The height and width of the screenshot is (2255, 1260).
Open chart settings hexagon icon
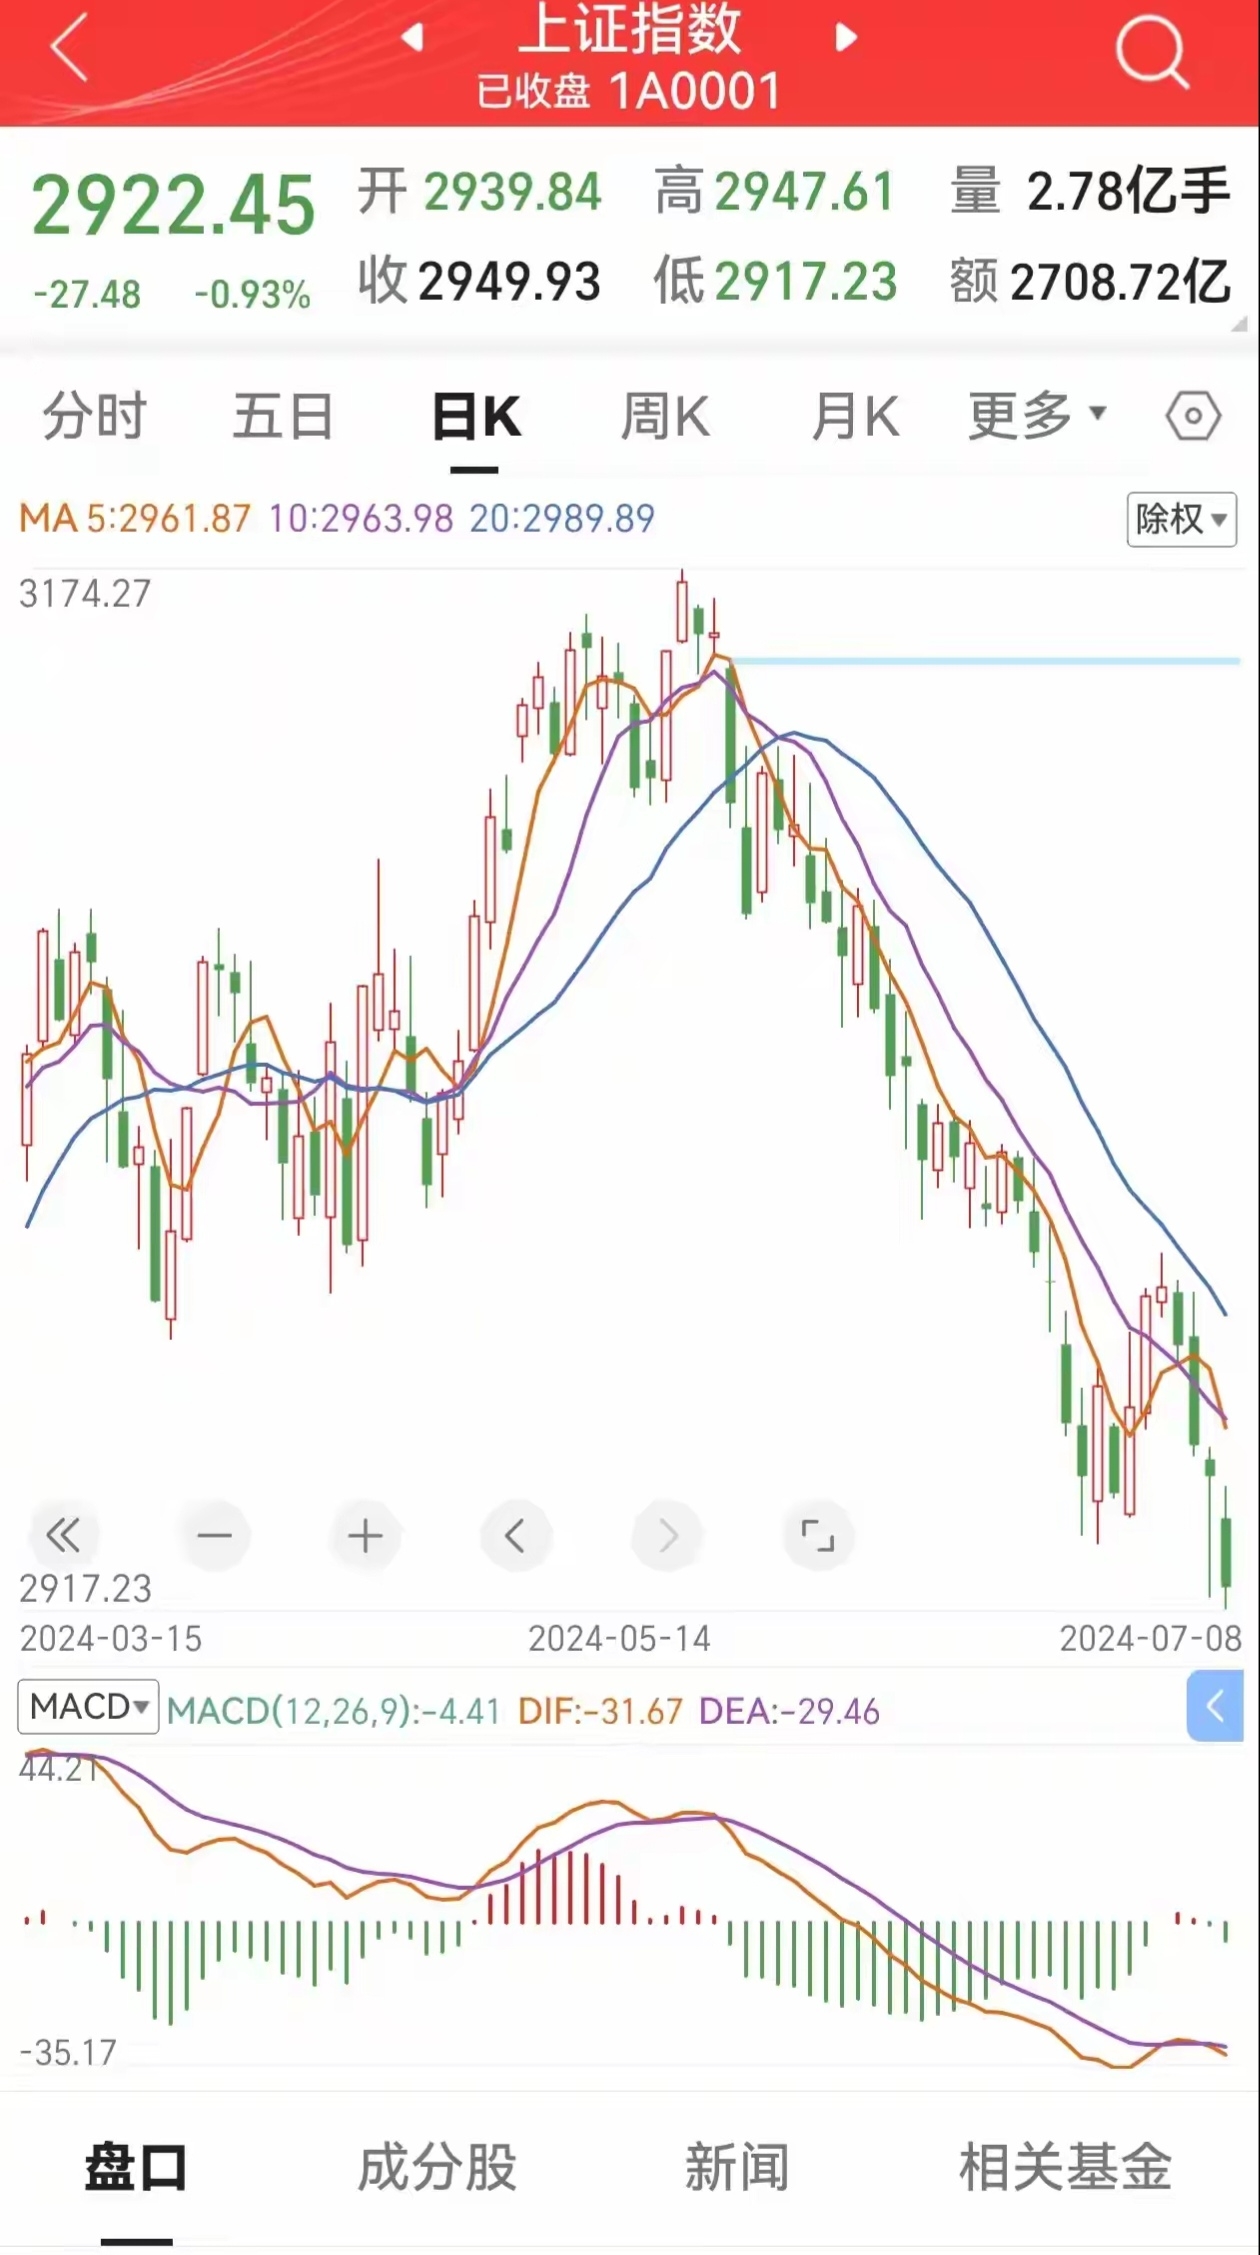1193,415
